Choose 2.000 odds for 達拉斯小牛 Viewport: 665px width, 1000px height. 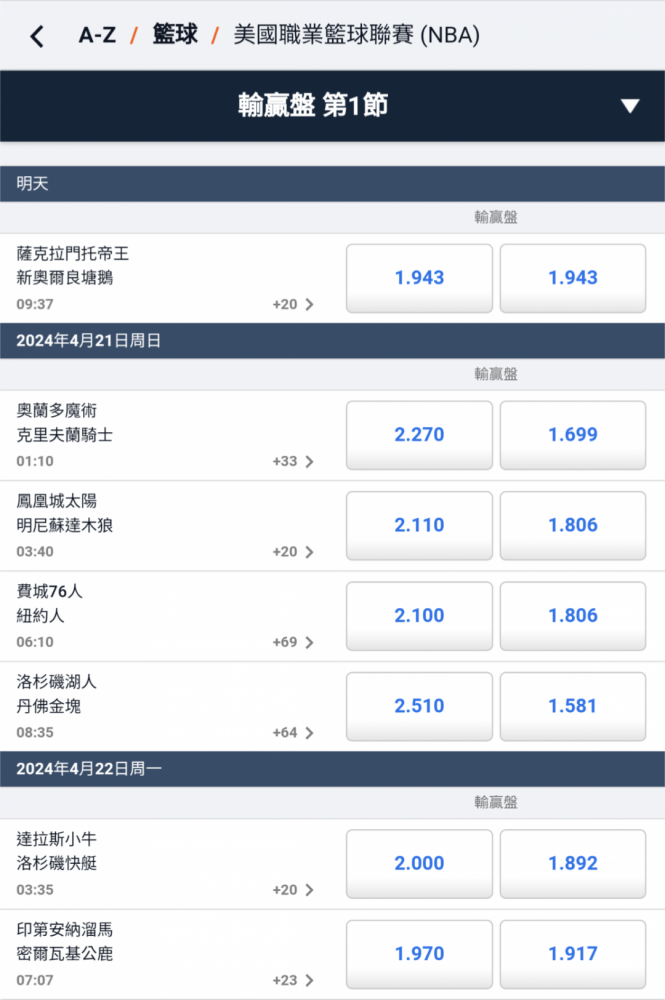(419, 863)
